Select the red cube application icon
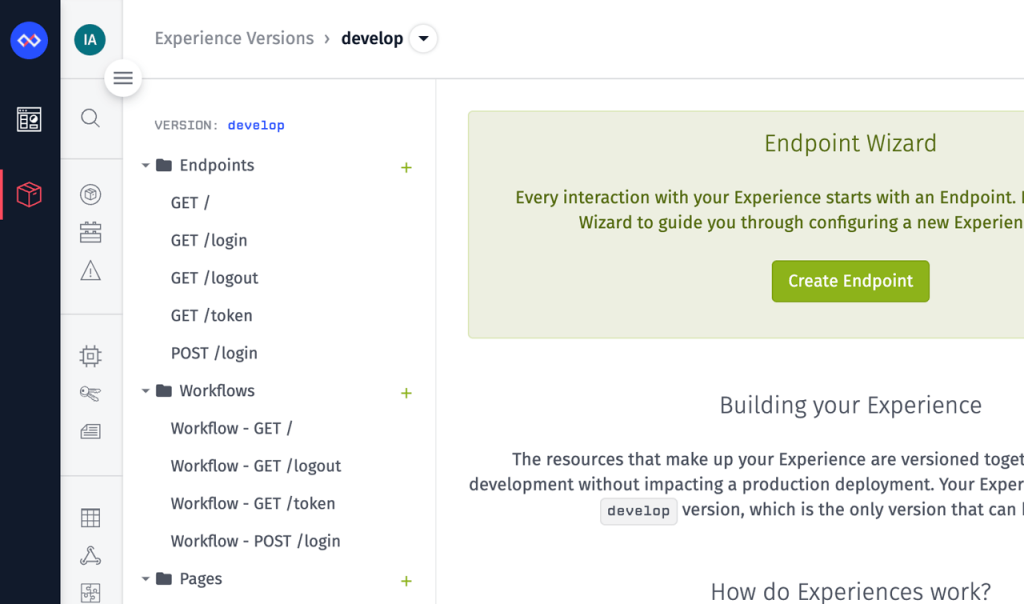The width and height of the screenshot is (1024, 604). 29,194
